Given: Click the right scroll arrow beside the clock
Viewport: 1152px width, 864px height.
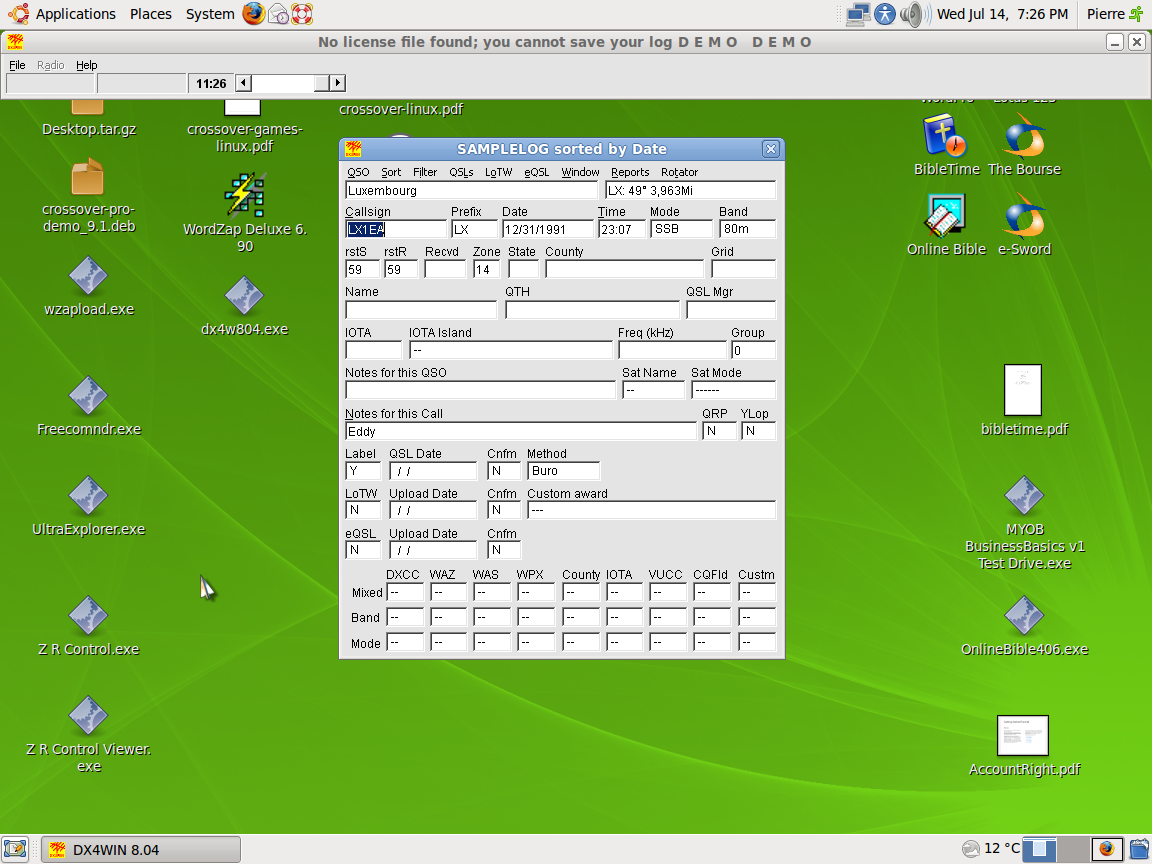Looking at the screenshot, I should click(337, 83).
